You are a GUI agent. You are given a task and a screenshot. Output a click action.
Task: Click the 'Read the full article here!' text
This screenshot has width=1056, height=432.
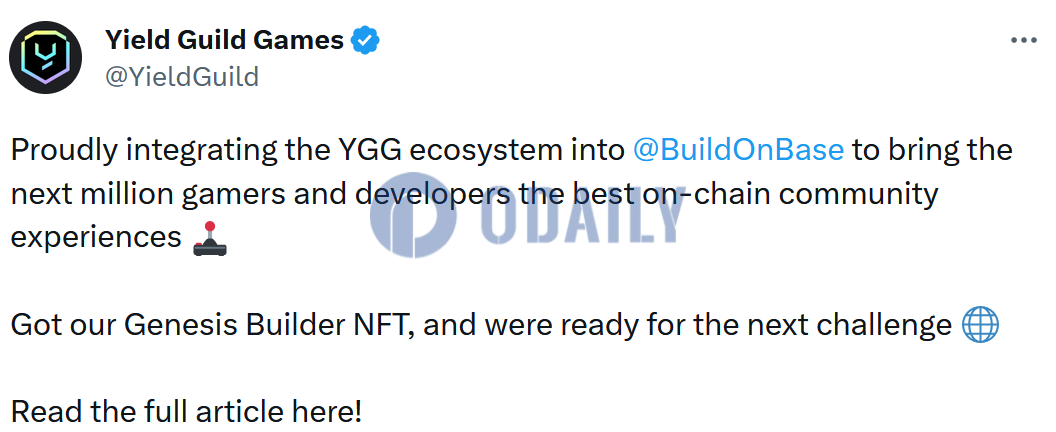pos(187,411)
